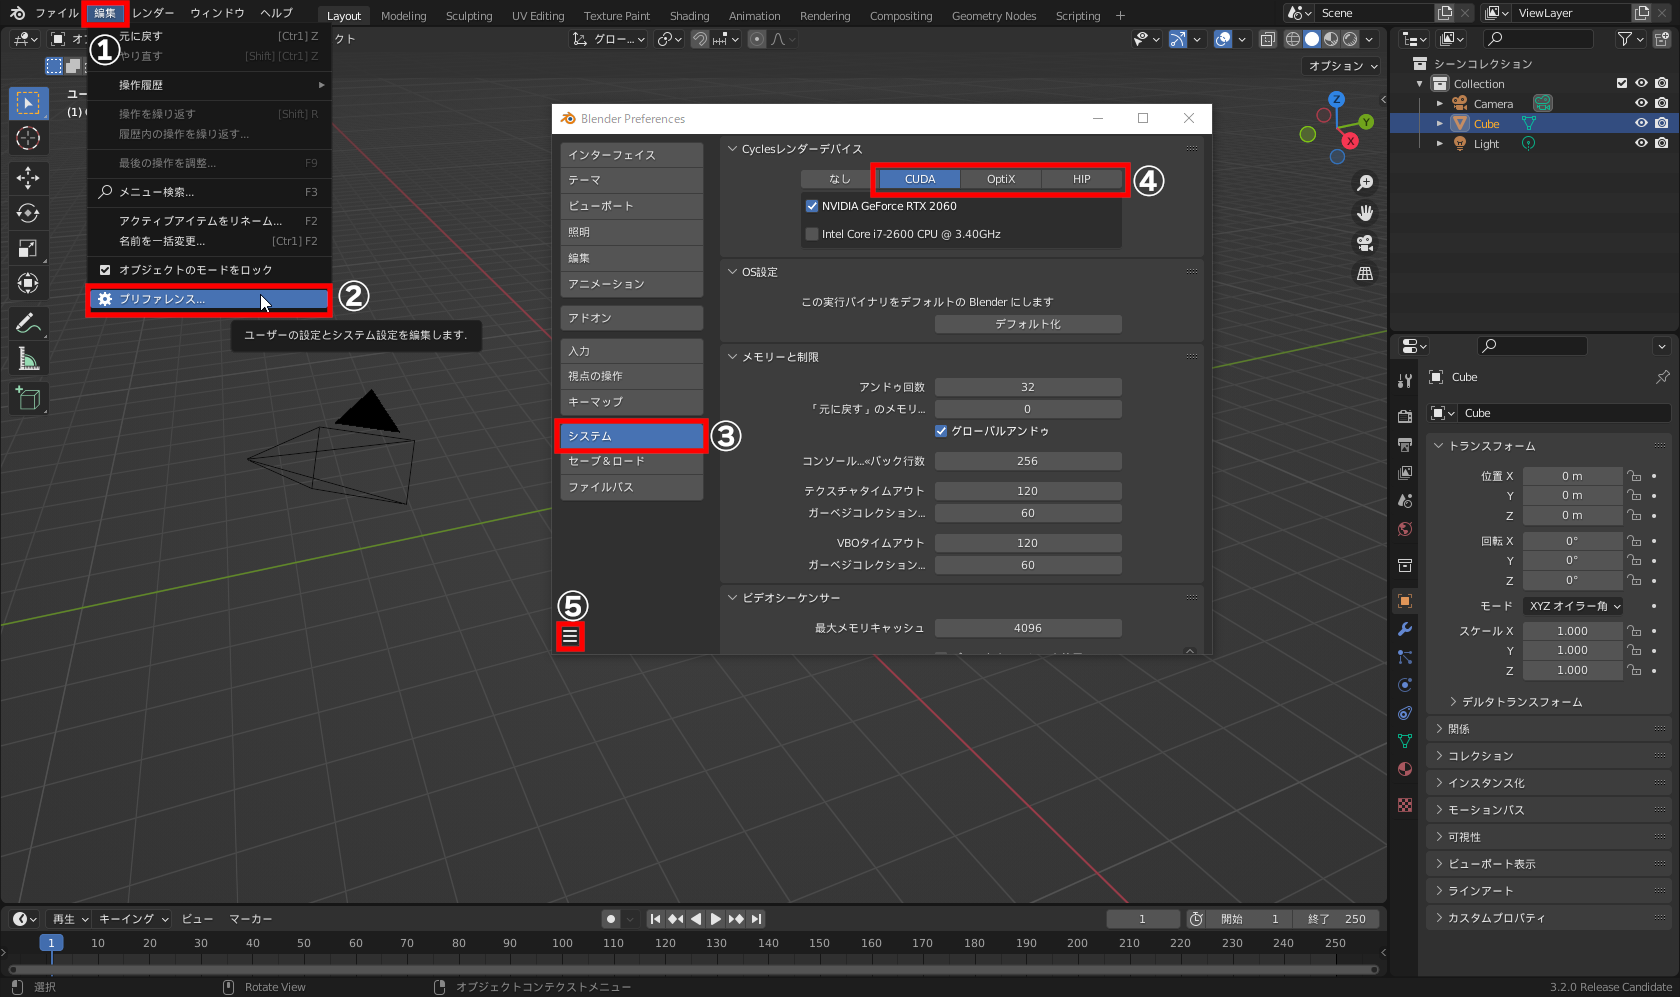Switch perspective/orthographic with the grid icon
This screenshot has height=997, width=1680.
click(x=1365, y=273)
